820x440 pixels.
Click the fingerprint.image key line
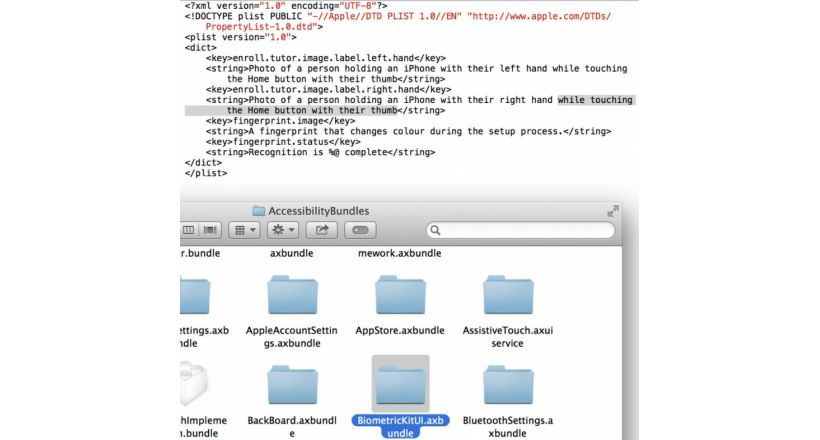click(x=280, y=121)
